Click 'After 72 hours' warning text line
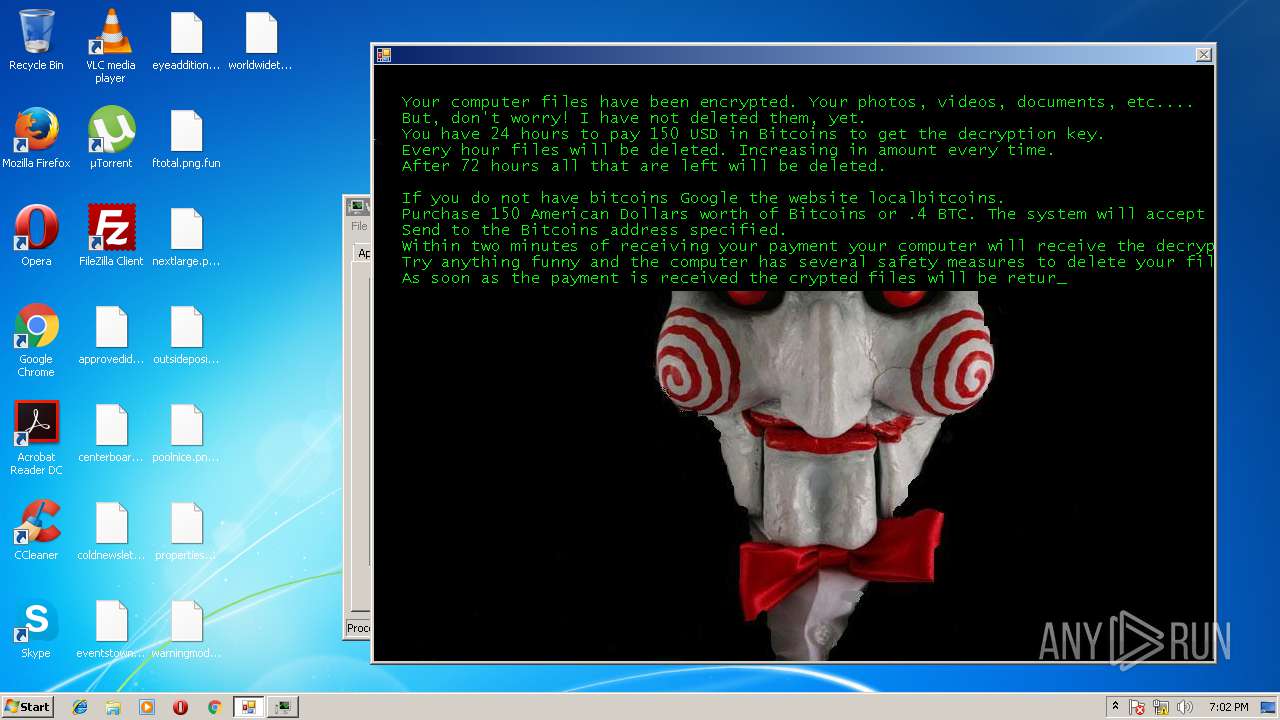 [x=643, y=166]
